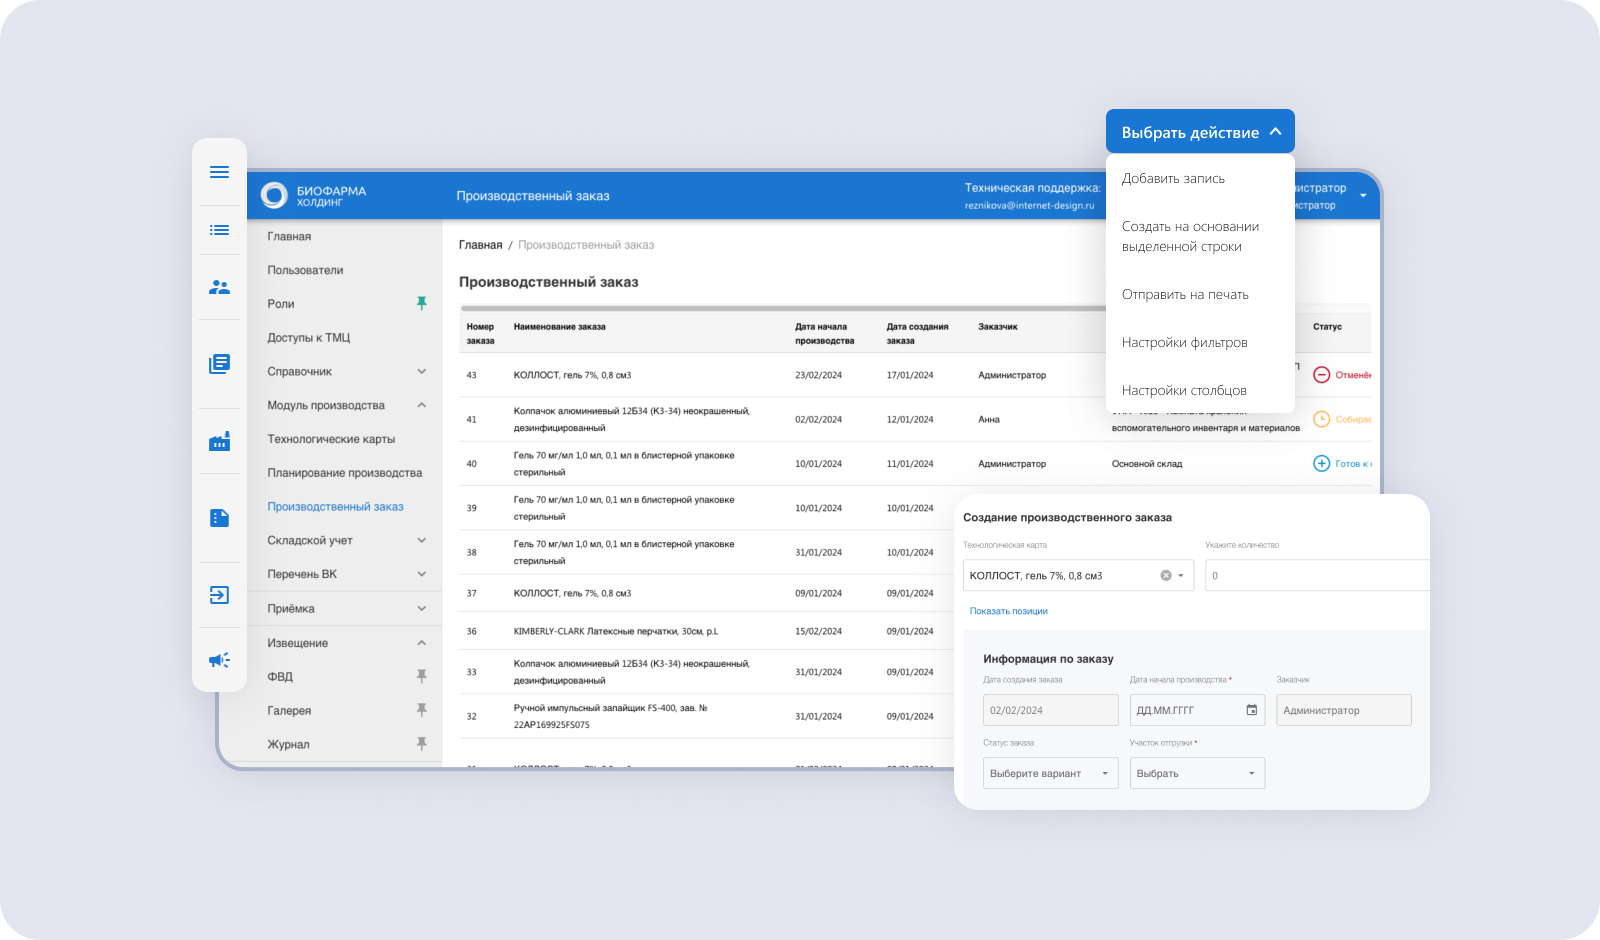This screenshot has width=1600, height=940.
Task: Open the list view icon in sidebar
Action: [x=219, y=230]
